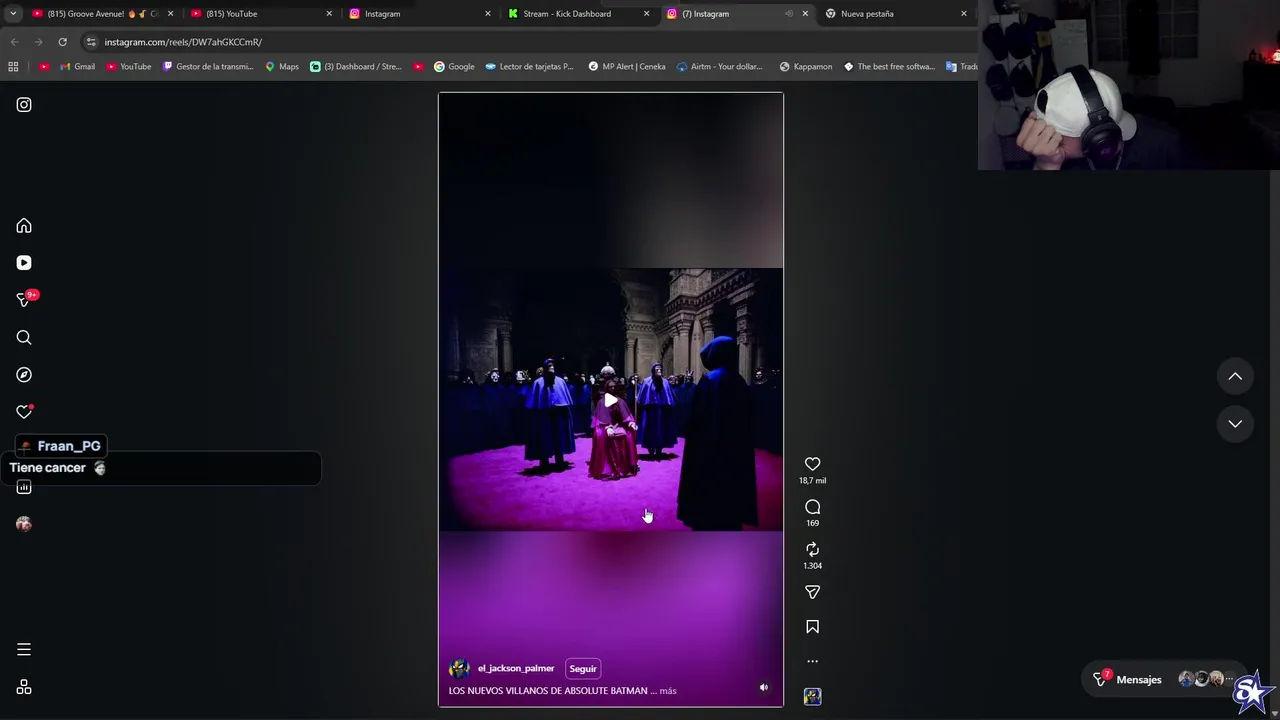Open profile avatar in left sidebar
This screenshot has height=720, width=1280.
tap(24, 524)
